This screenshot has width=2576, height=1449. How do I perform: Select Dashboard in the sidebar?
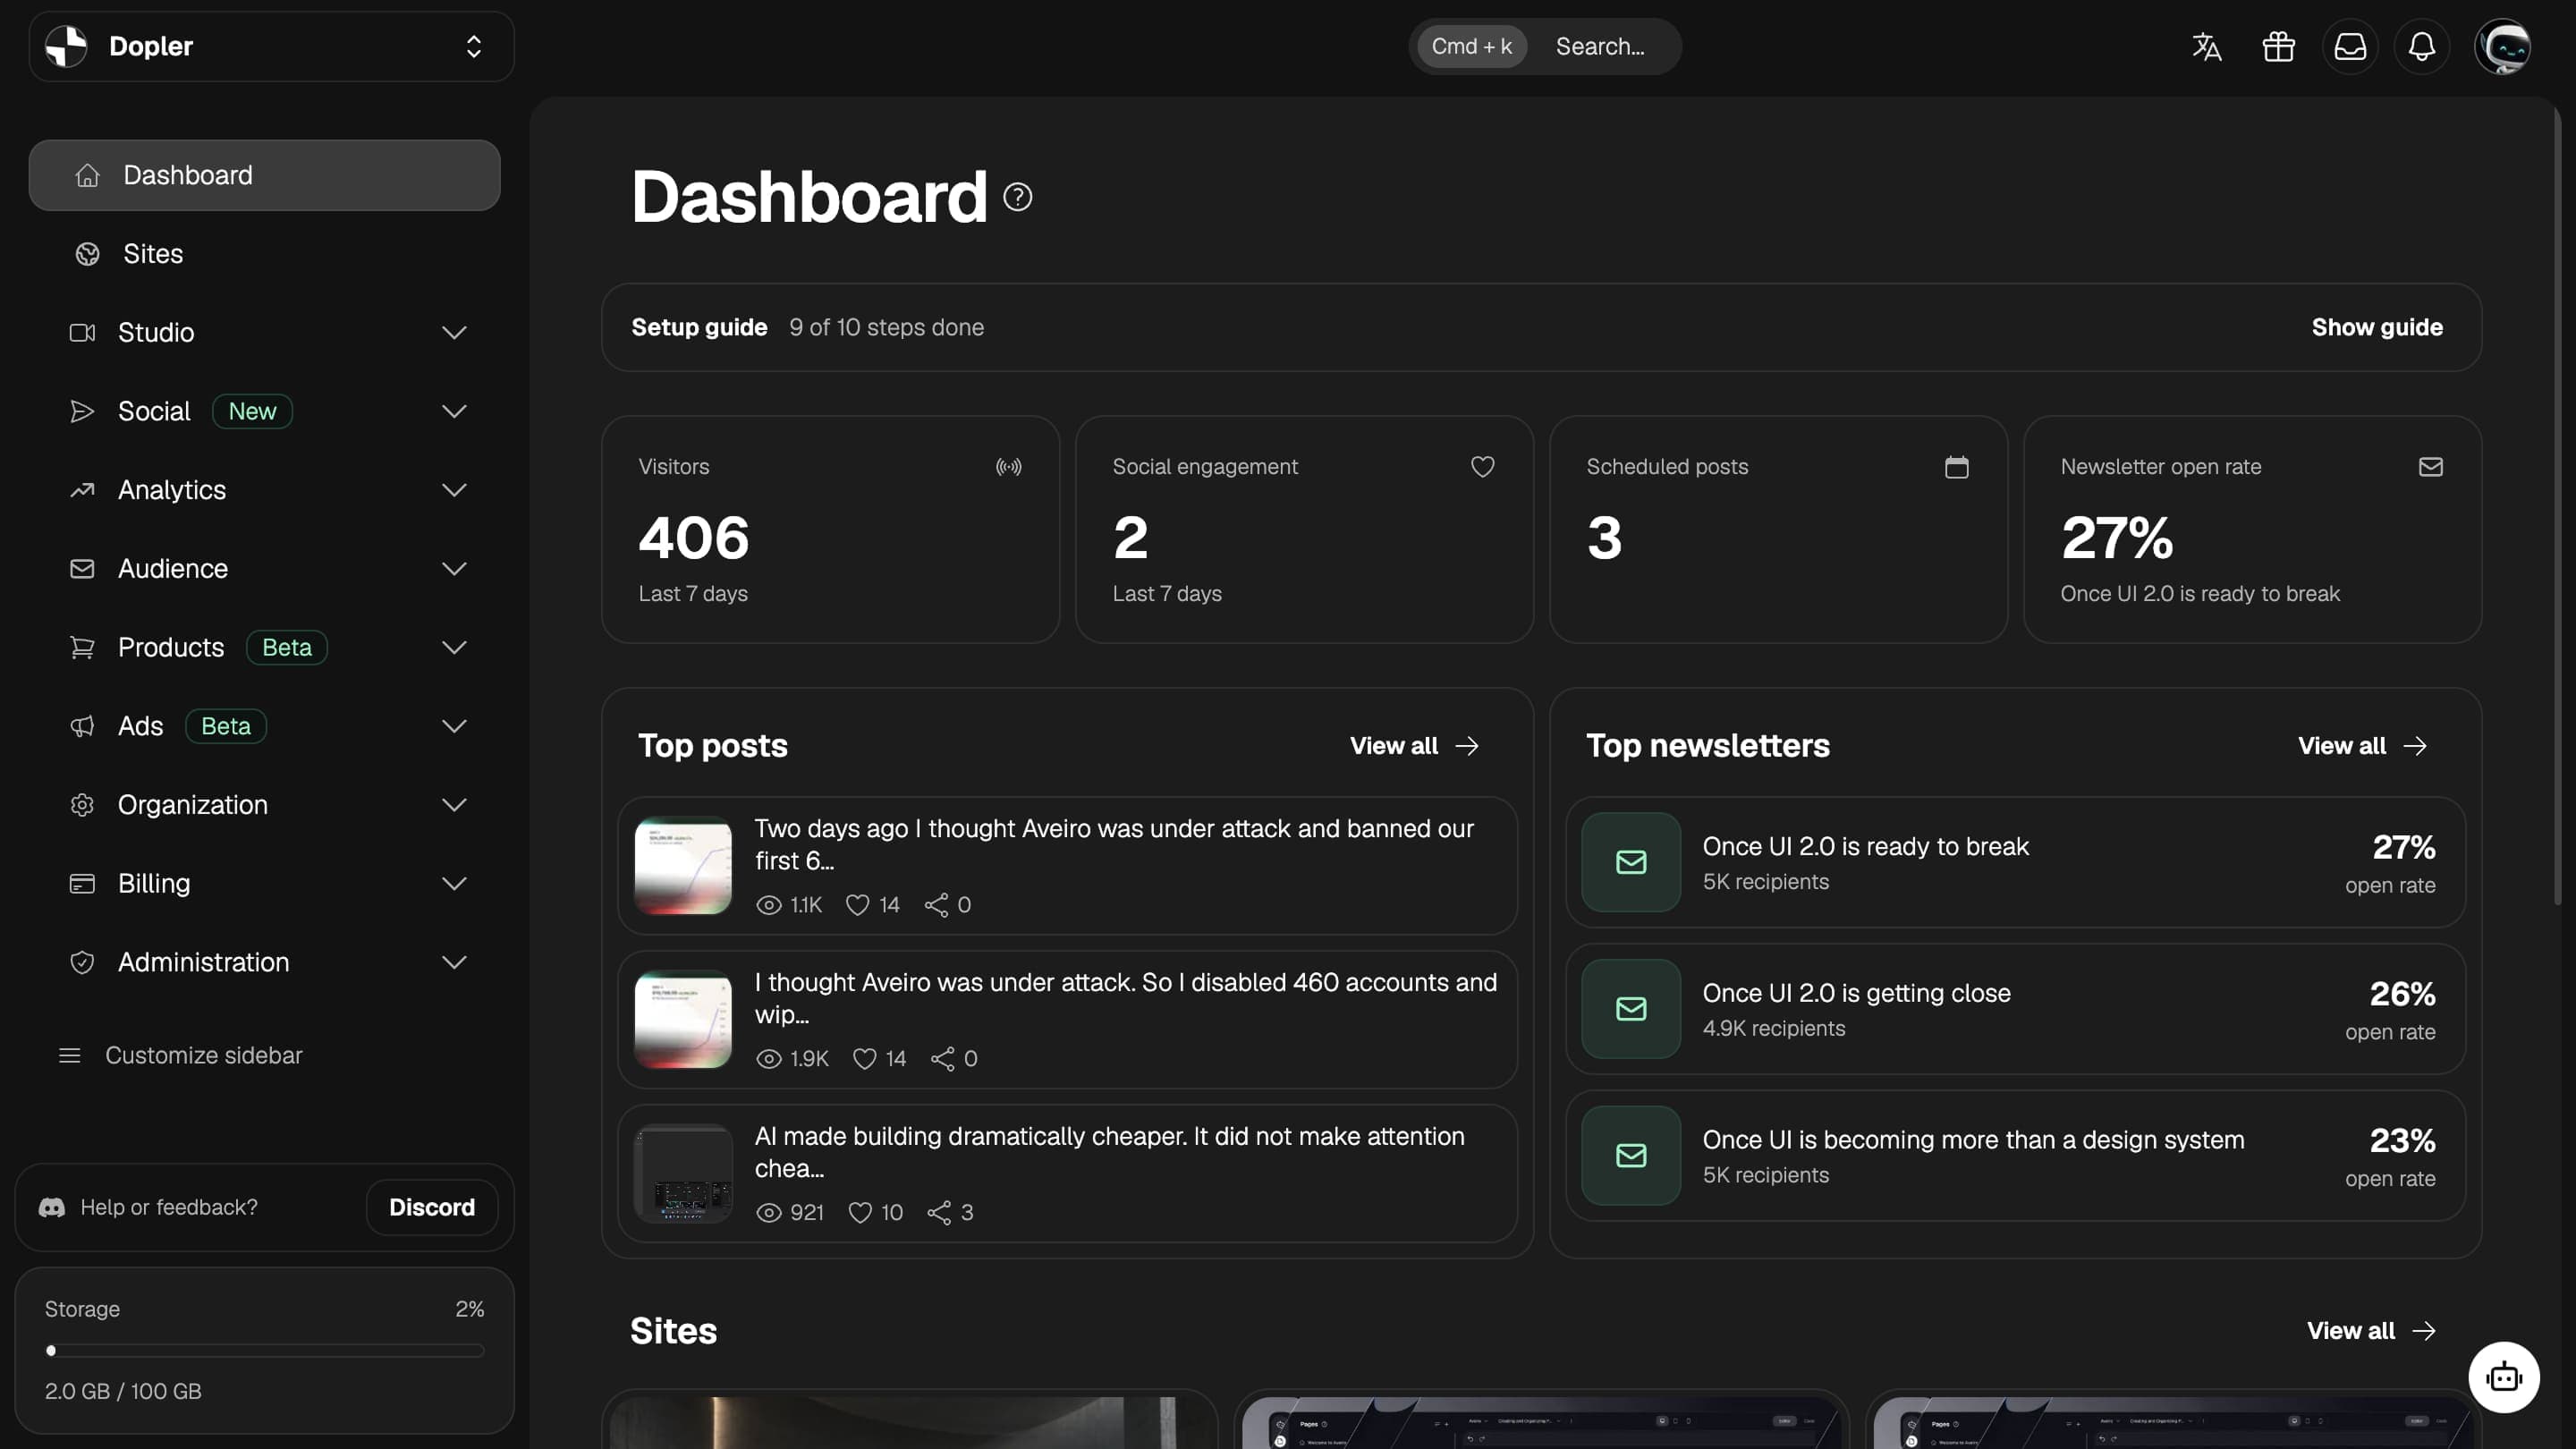264,175
